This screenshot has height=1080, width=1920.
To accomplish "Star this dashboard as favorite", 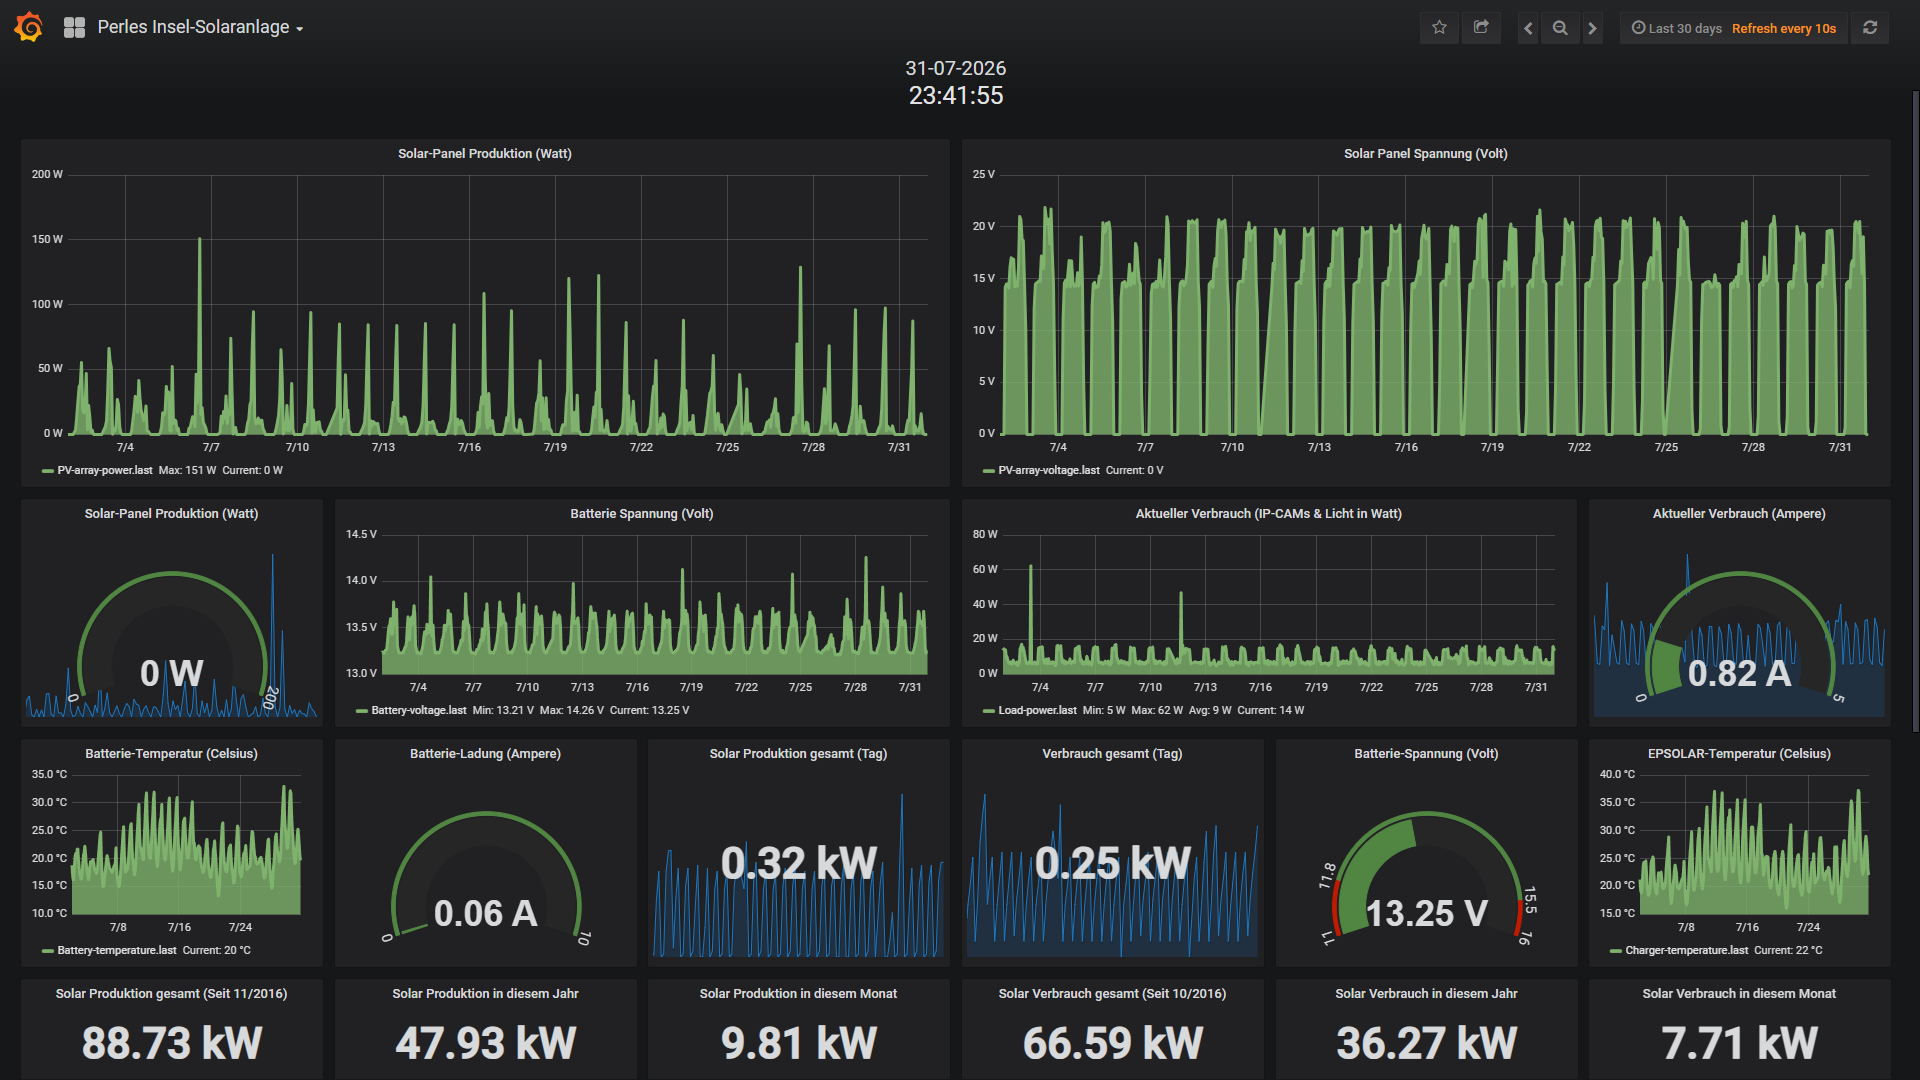I will click(1439, 28).
